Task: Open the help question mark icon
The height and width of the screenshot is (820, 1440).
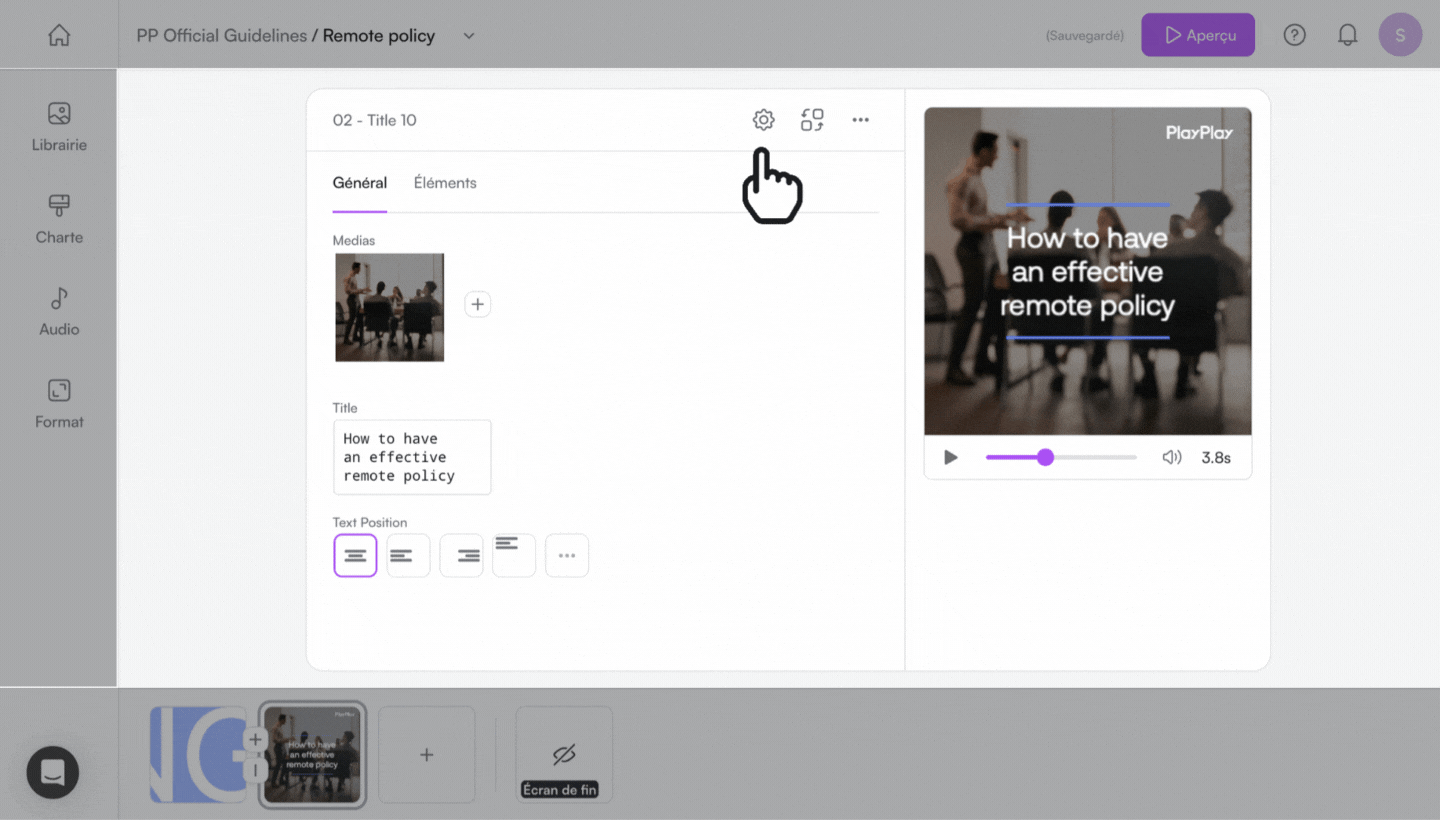Action: click(1294, 36)
